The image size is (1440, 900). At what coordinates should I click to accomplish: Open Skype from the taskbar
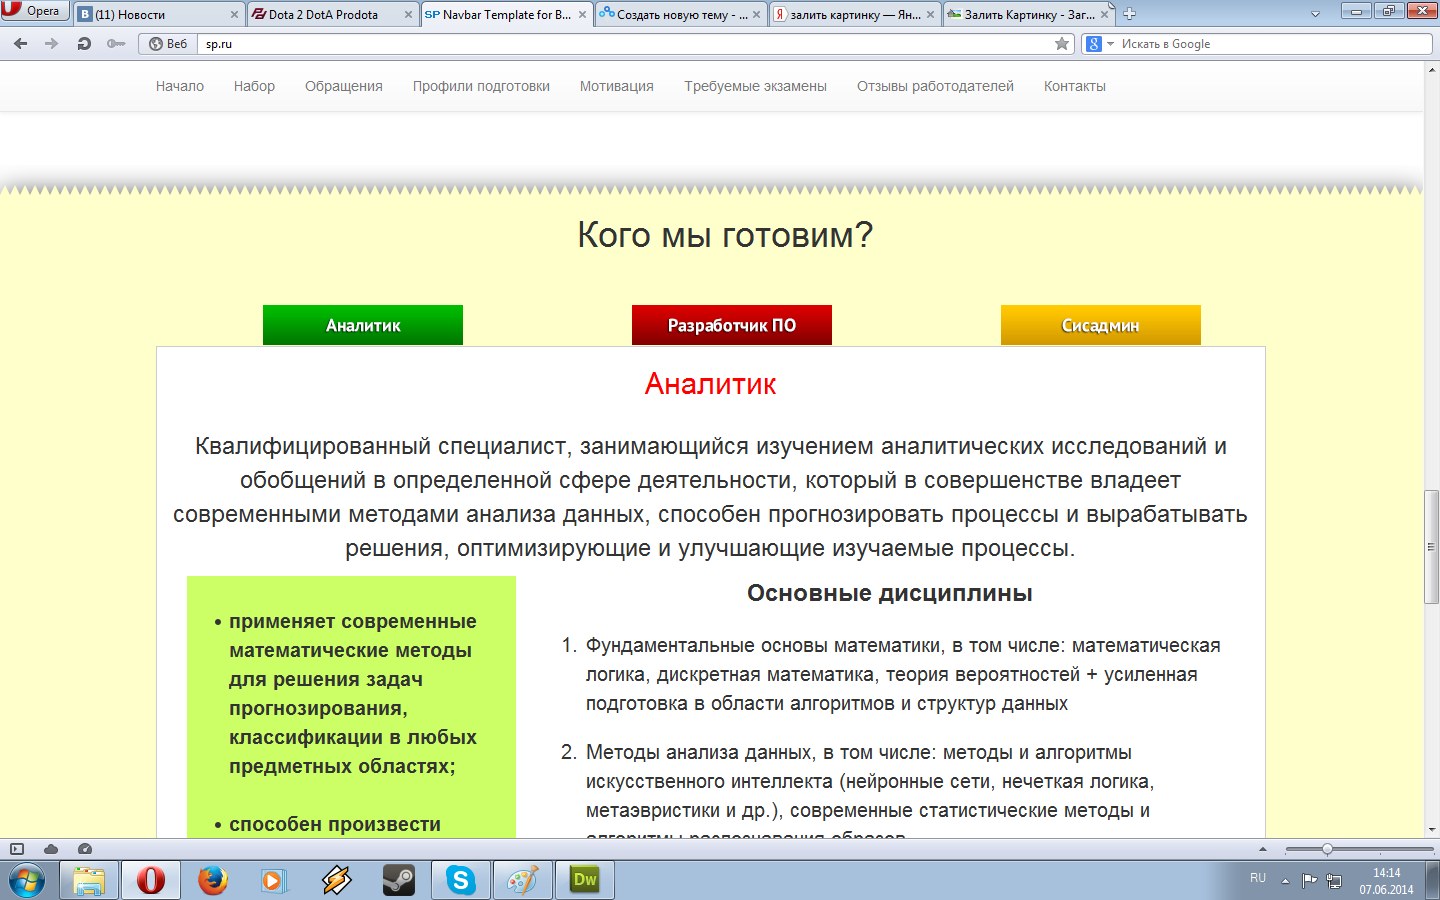(x=461, y=880)
